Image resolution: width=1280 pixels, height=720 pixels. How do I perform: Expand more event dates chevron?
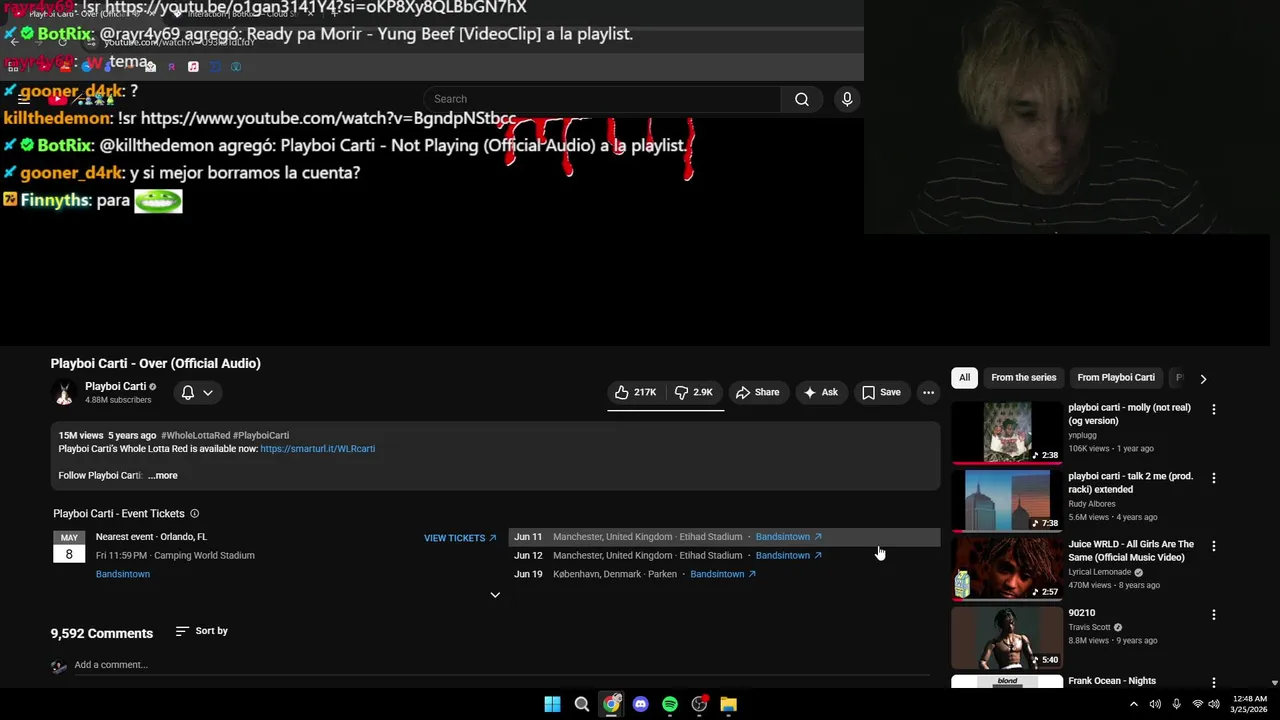pyautogui.click(x=495, y=595)
